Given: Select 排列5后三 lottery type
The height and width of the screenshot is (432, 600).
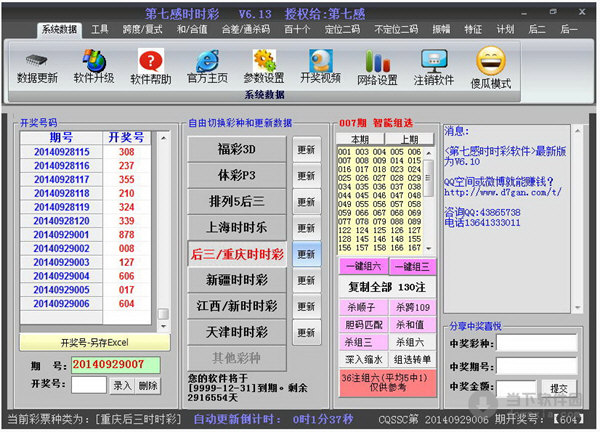Looking at the screenshot, I should 236,201.
